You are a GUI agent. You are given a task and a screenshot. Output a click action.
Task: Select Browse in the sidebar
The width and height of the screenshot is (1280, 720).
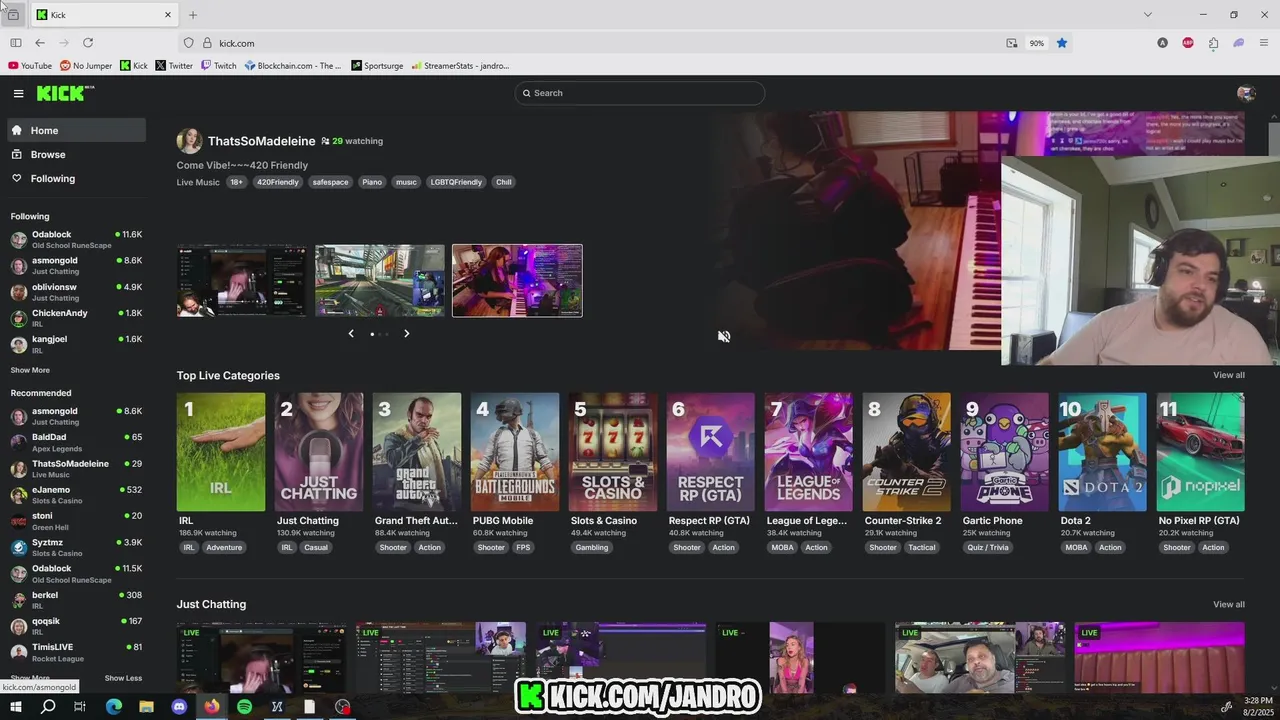(77, 154)
